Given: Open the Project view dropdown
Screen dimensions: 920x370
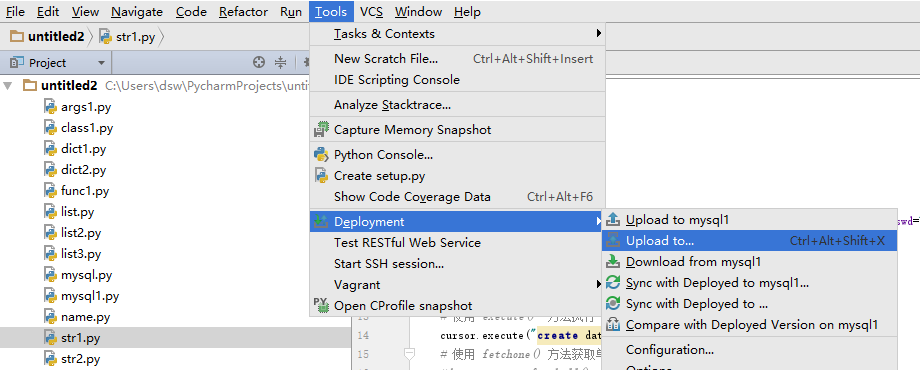Looking at the screenshot, I should point(101,63).
